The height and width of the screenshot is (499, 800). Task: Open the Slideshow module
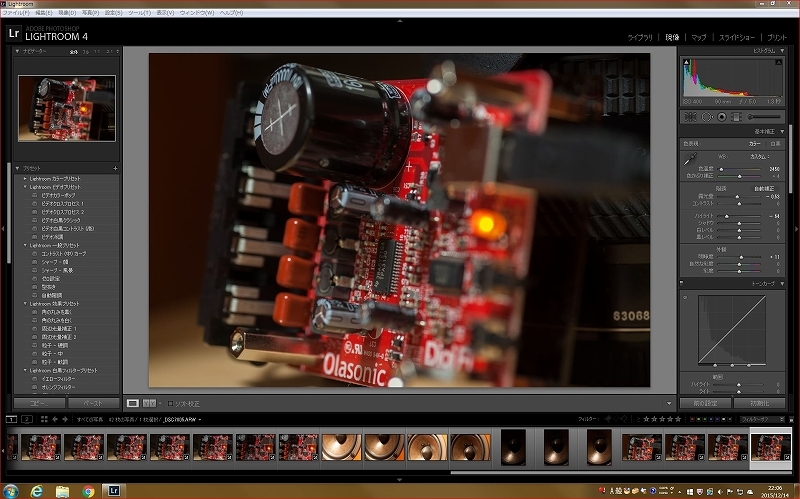pos(736,37)
